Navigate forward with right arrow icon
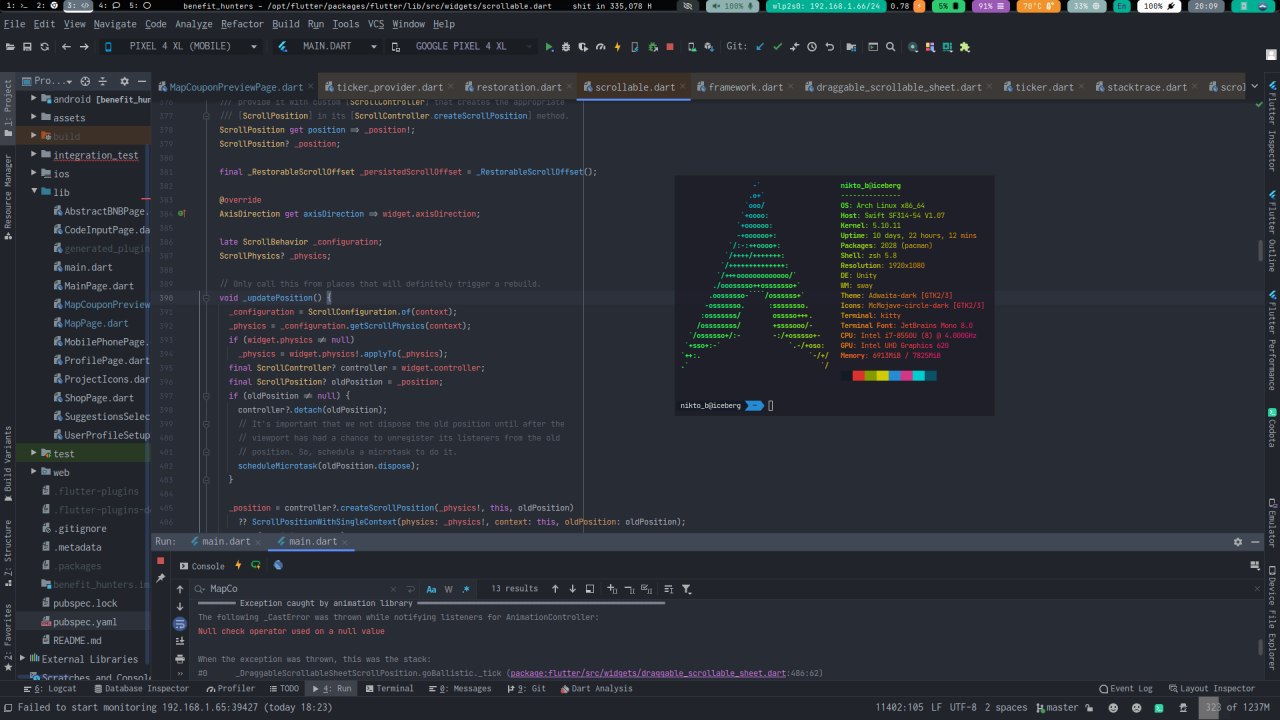Screen dimensions: 1280x720 (x=86, y=47)
